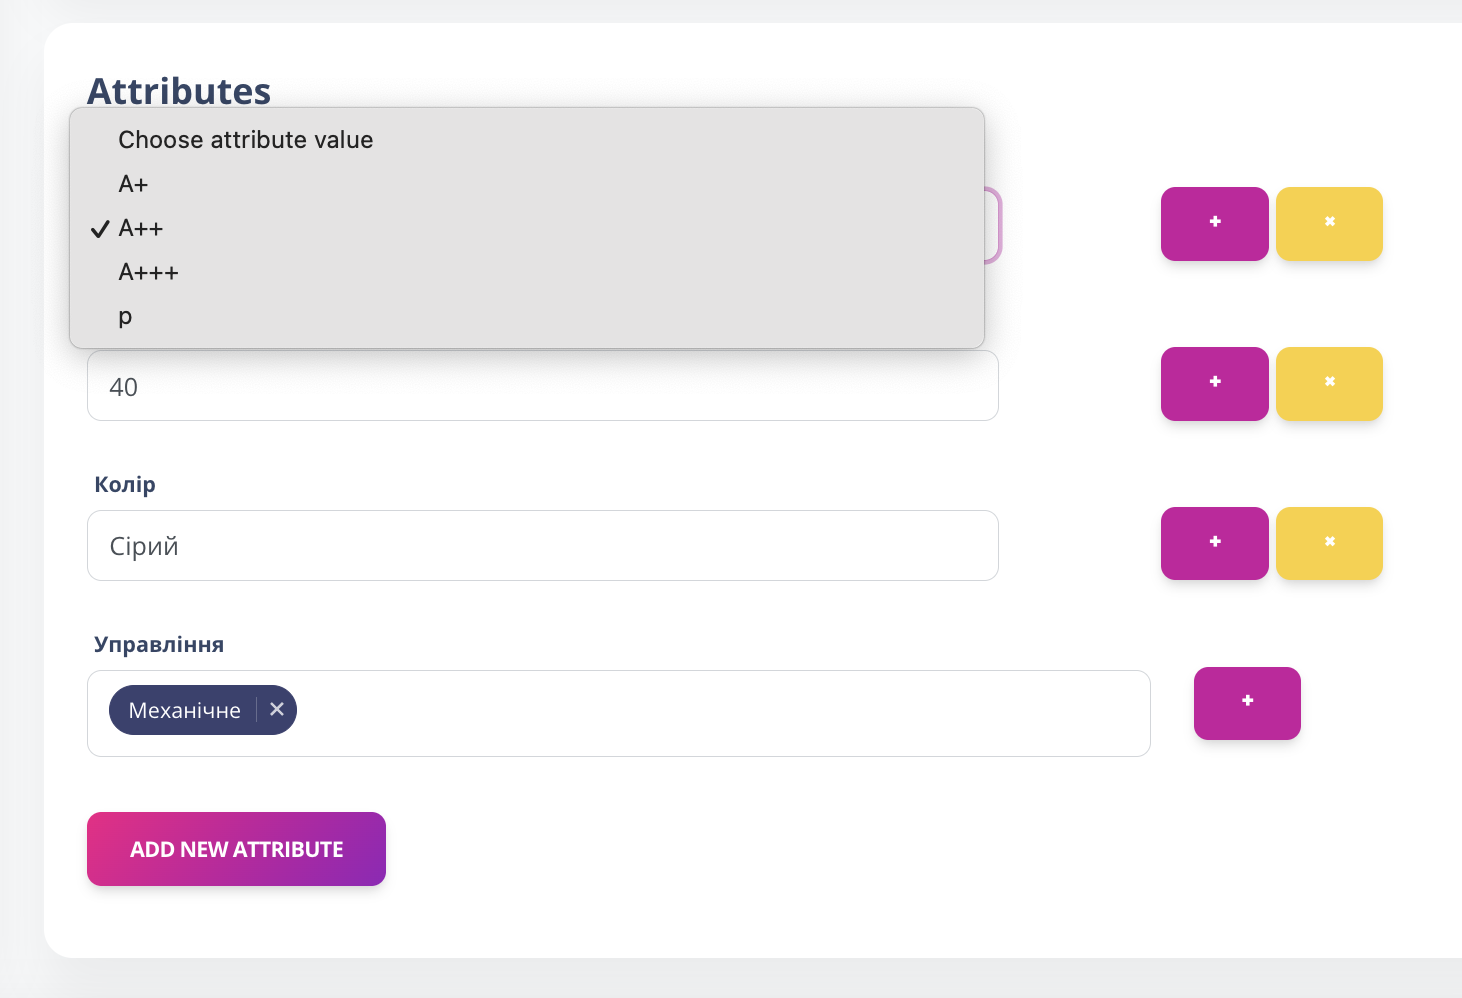The width and height of the screenshot is (1462, 998).
Task: Open the dropdown showing value 40
Action: click(542, 387)
